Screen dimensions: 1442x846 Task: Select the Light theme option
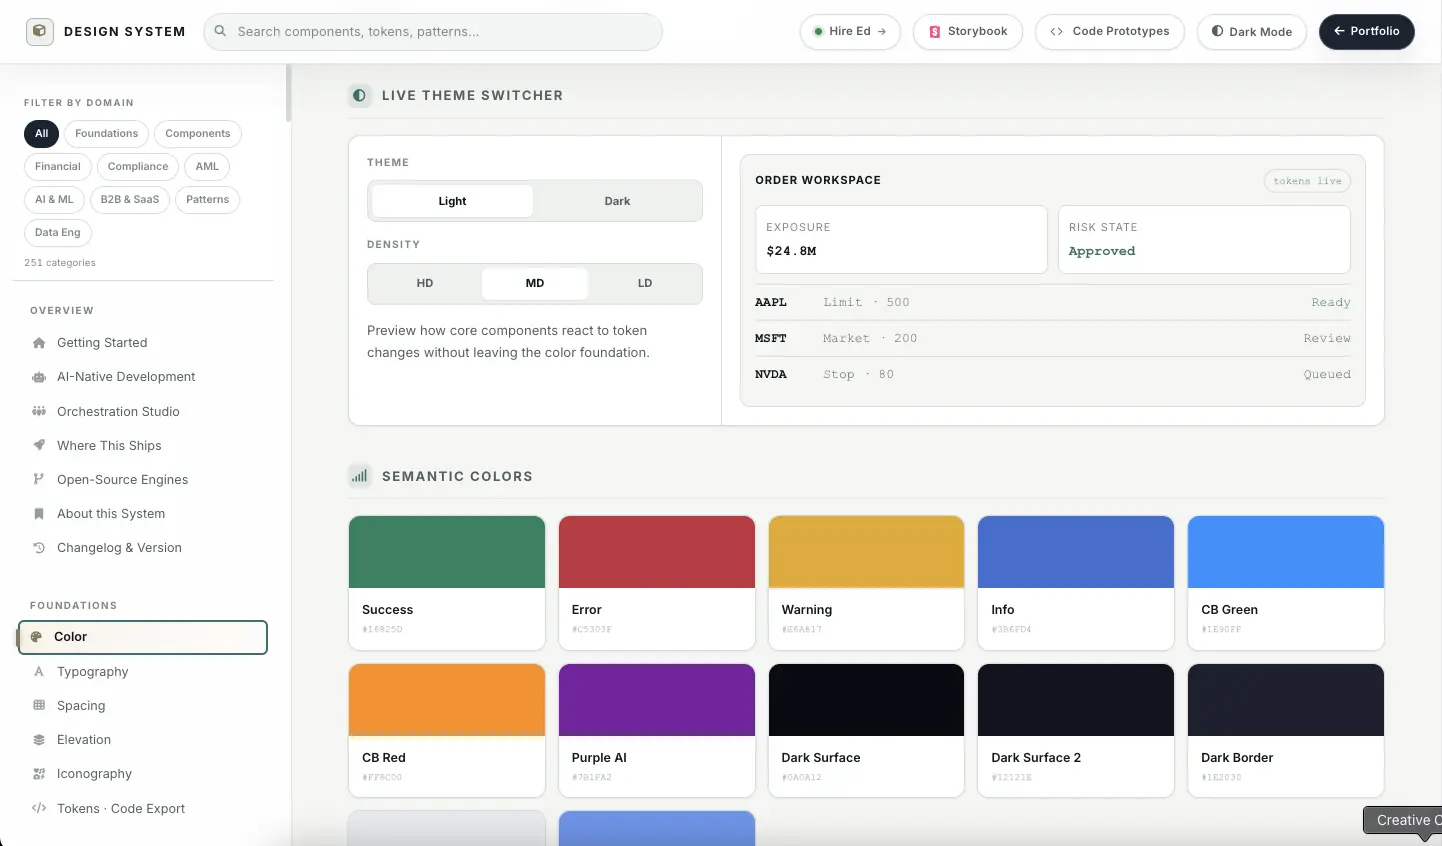[452, 201]
